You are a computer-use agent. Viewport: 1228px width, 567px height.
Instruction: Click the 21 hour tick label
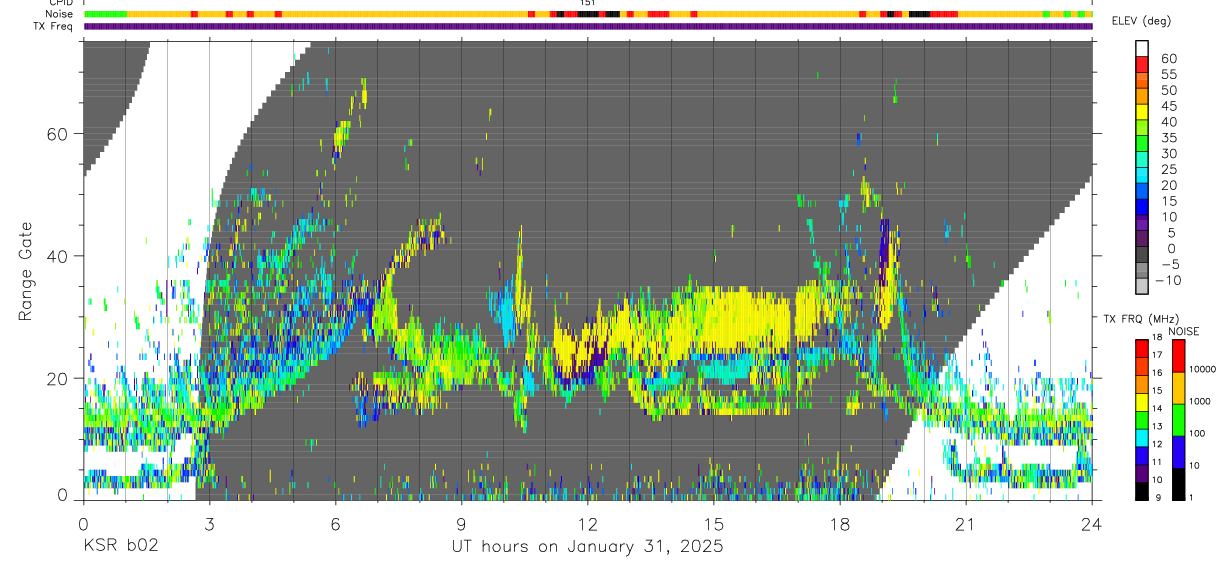(x=965, y=522)
